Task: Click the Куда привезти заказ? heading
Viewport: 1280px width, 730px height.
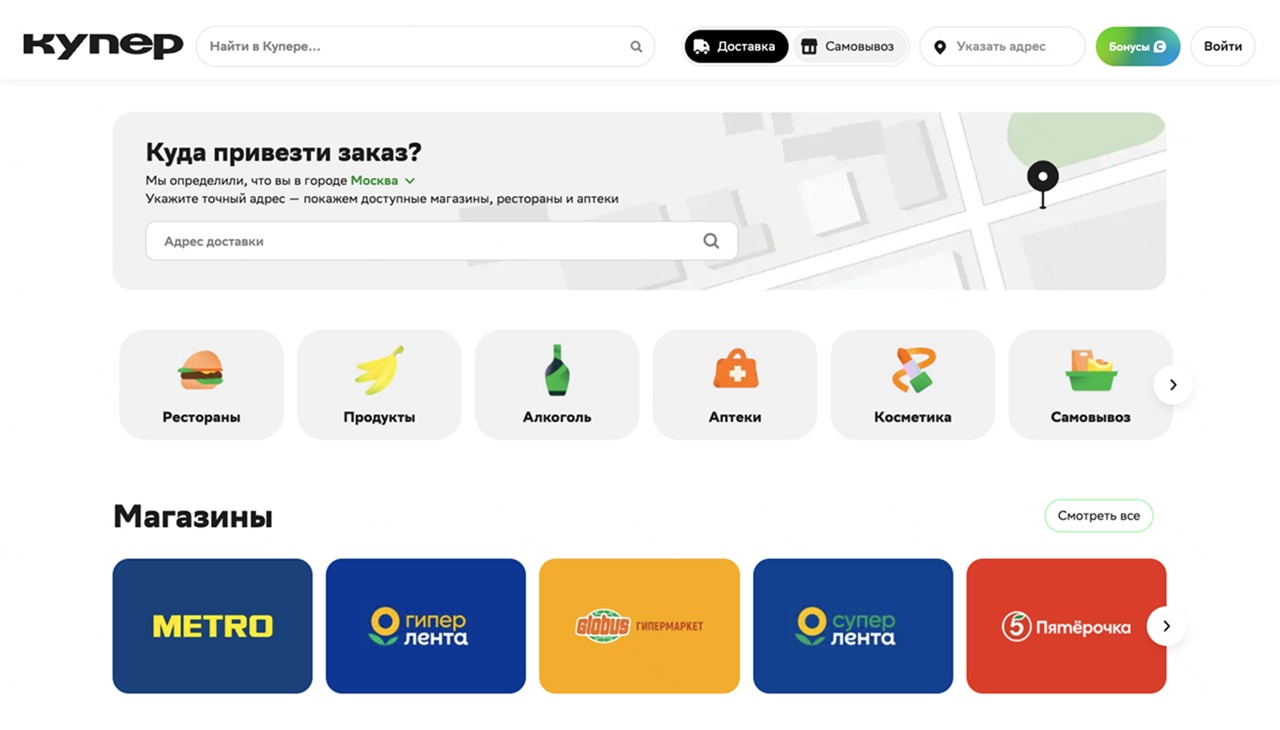Action: 284,153
